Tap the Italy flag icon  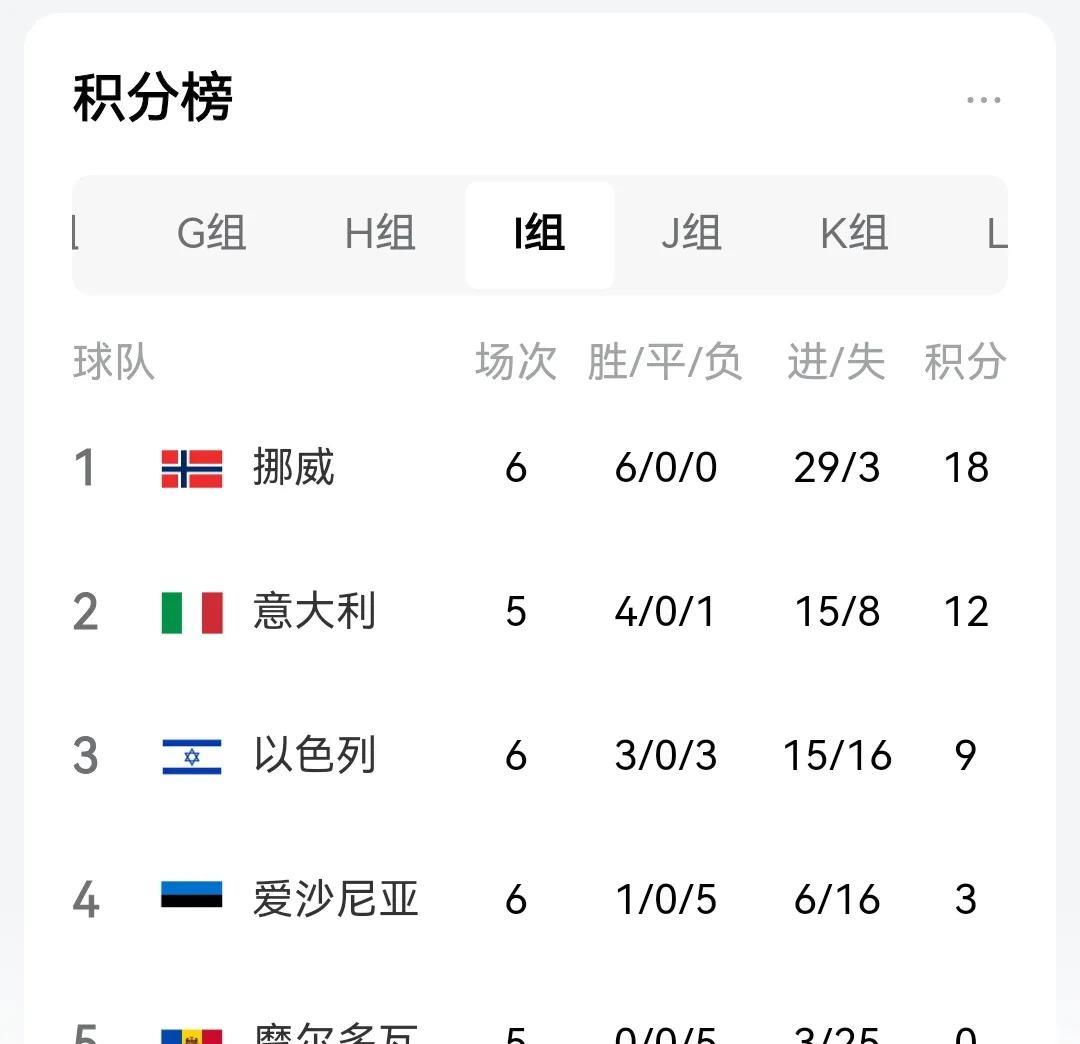click(192, 612)
